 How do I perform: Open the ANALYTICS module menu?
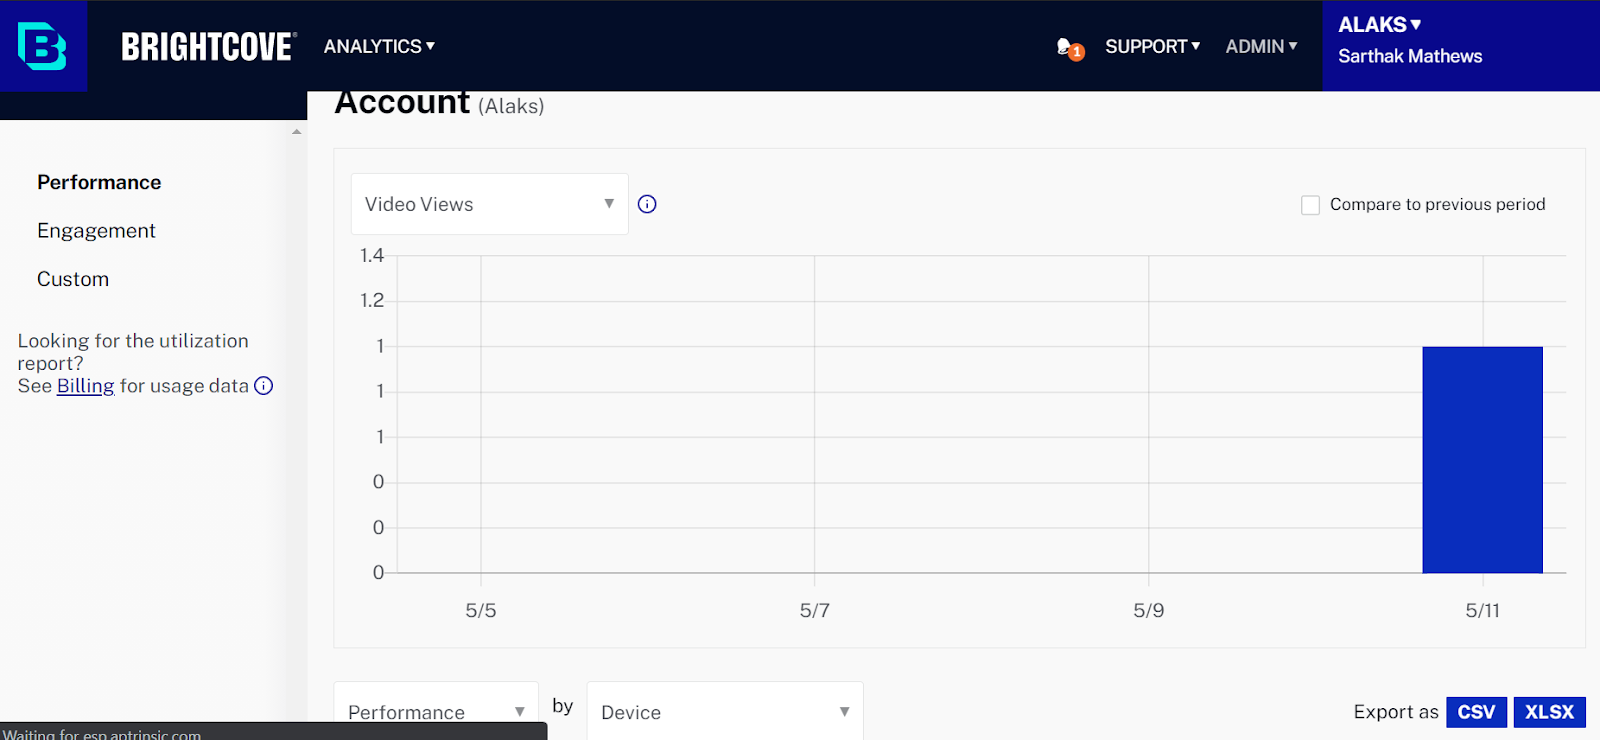click(379, 46)
